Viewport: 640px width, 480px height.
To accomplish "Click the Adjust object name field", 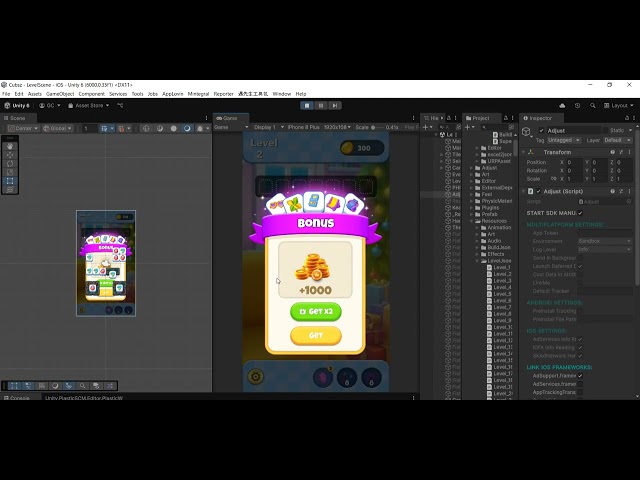I will click(573, 131).
